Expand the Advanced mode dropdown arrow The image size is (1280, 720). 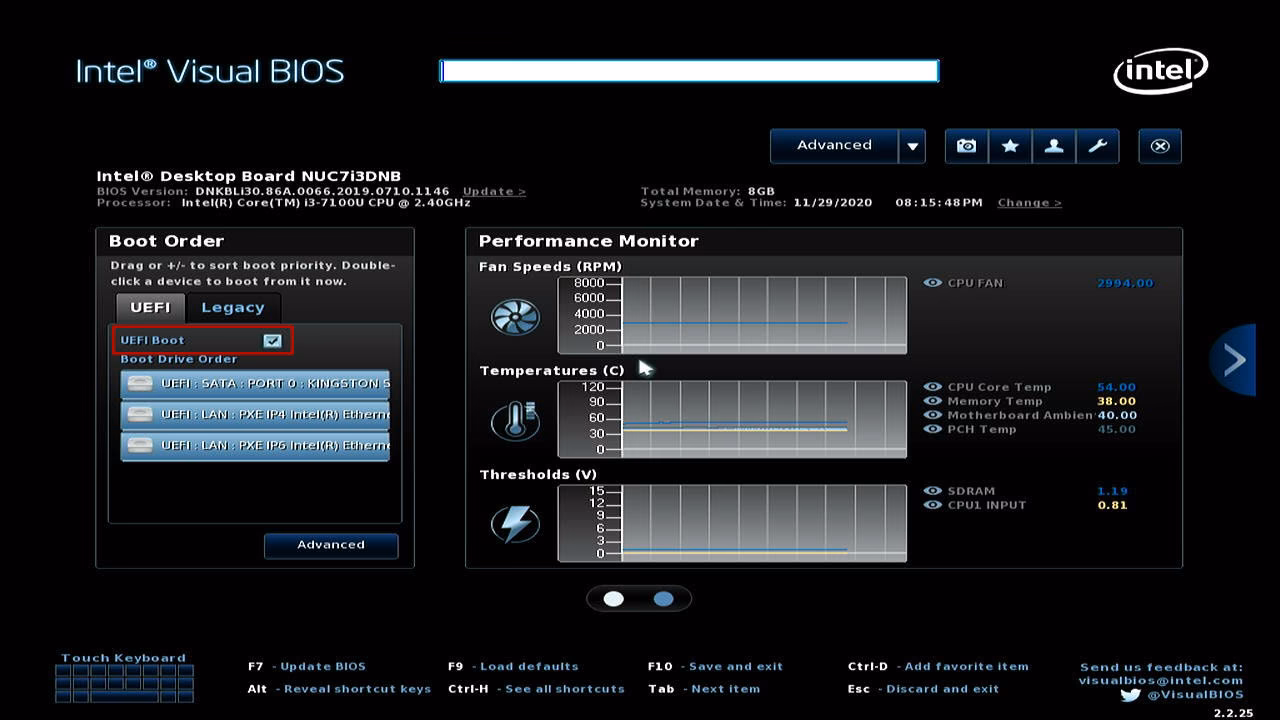tap(912, 145)
